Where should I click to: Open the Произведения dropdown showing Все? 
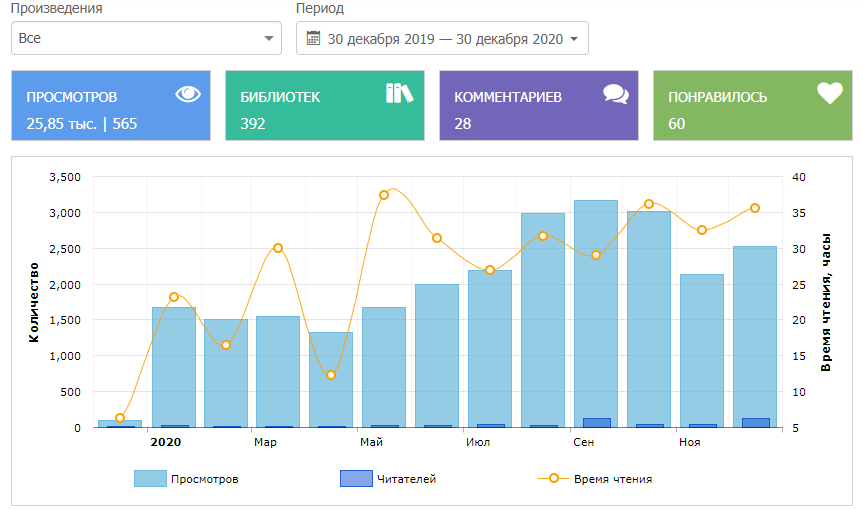[x=140, y=39]
